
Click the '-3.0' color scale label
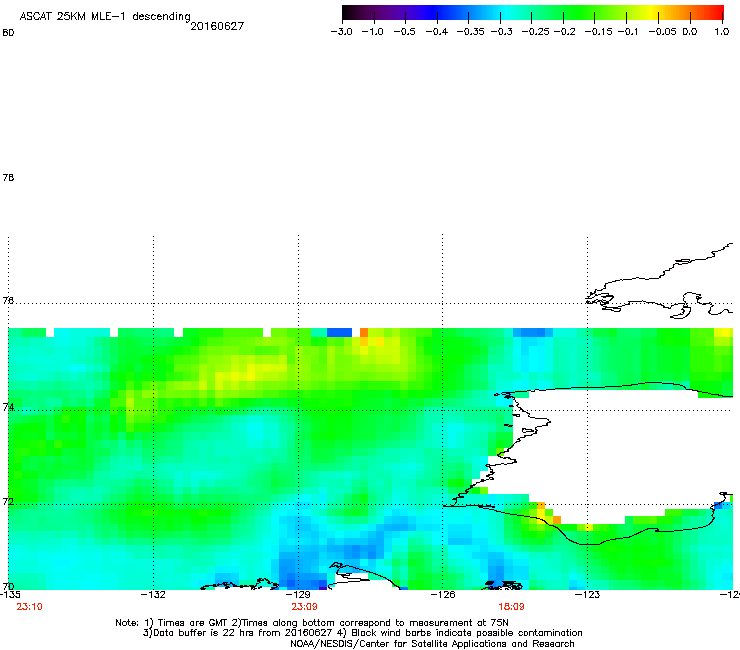tap(341, 32)
